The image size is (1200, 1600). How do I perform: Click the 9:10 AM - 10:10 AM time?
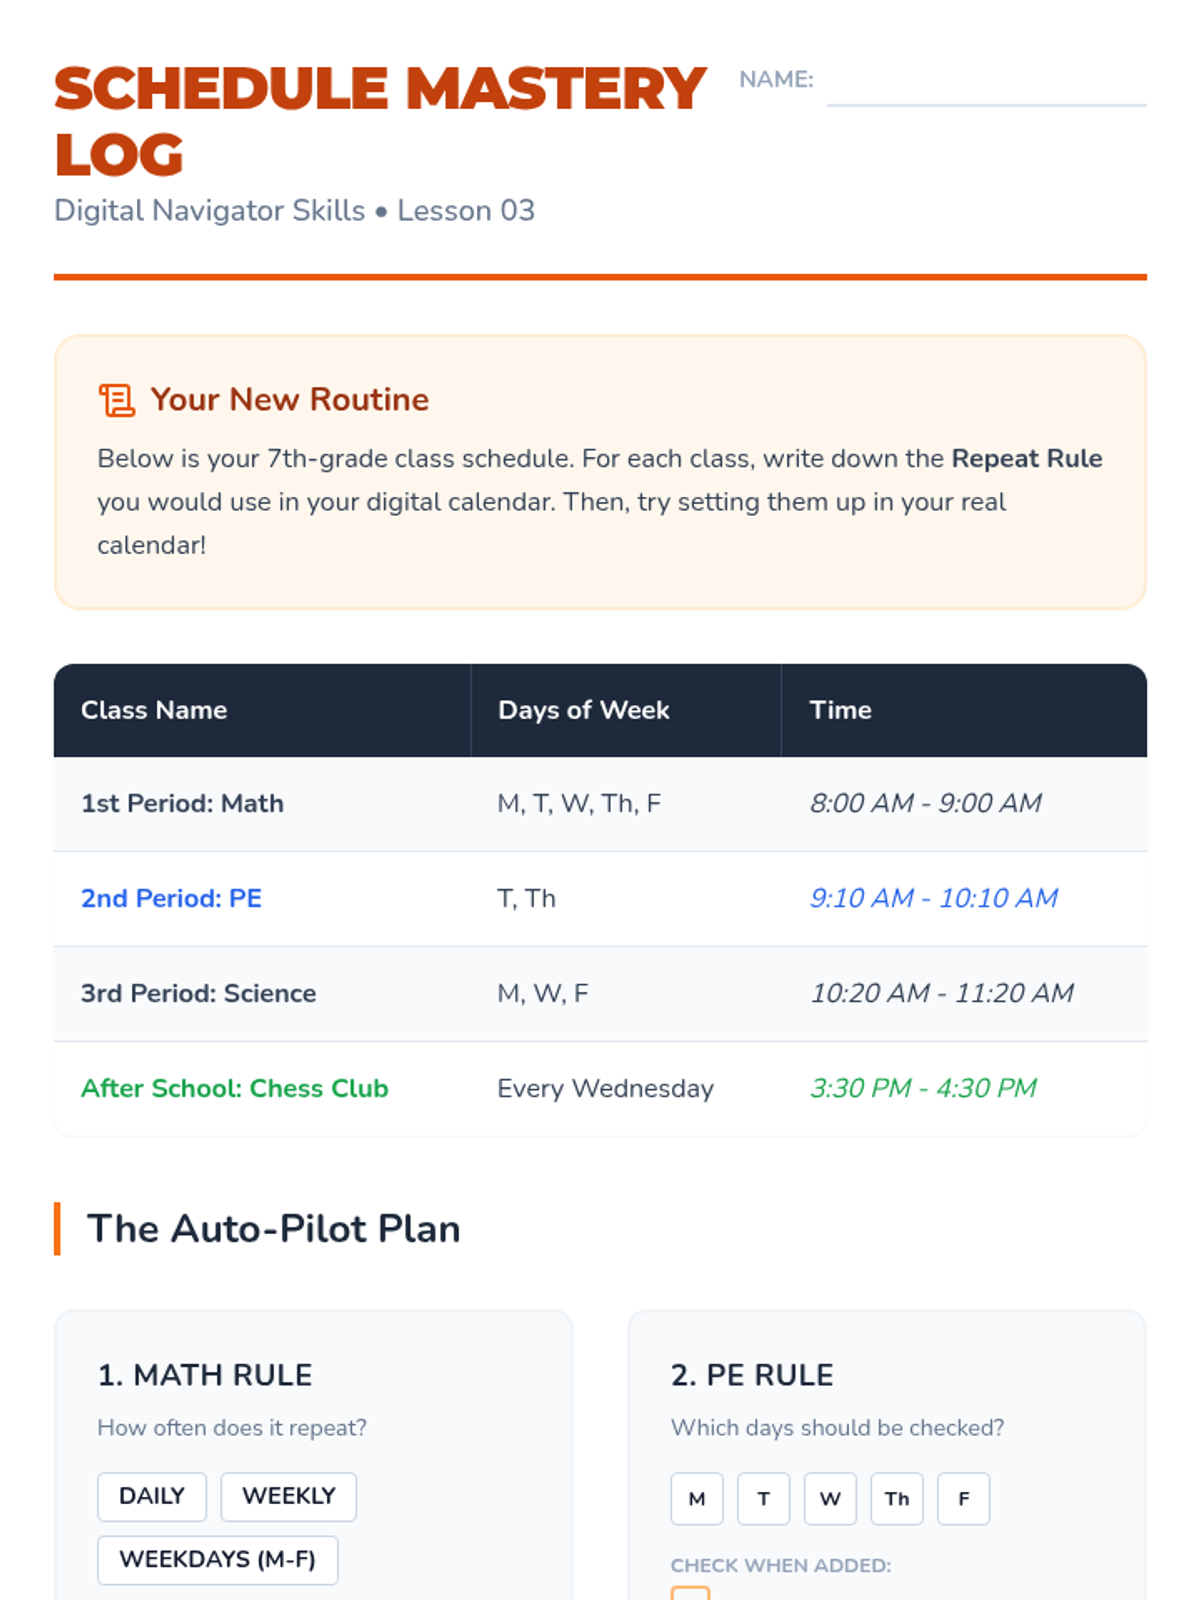pos(933,898)
